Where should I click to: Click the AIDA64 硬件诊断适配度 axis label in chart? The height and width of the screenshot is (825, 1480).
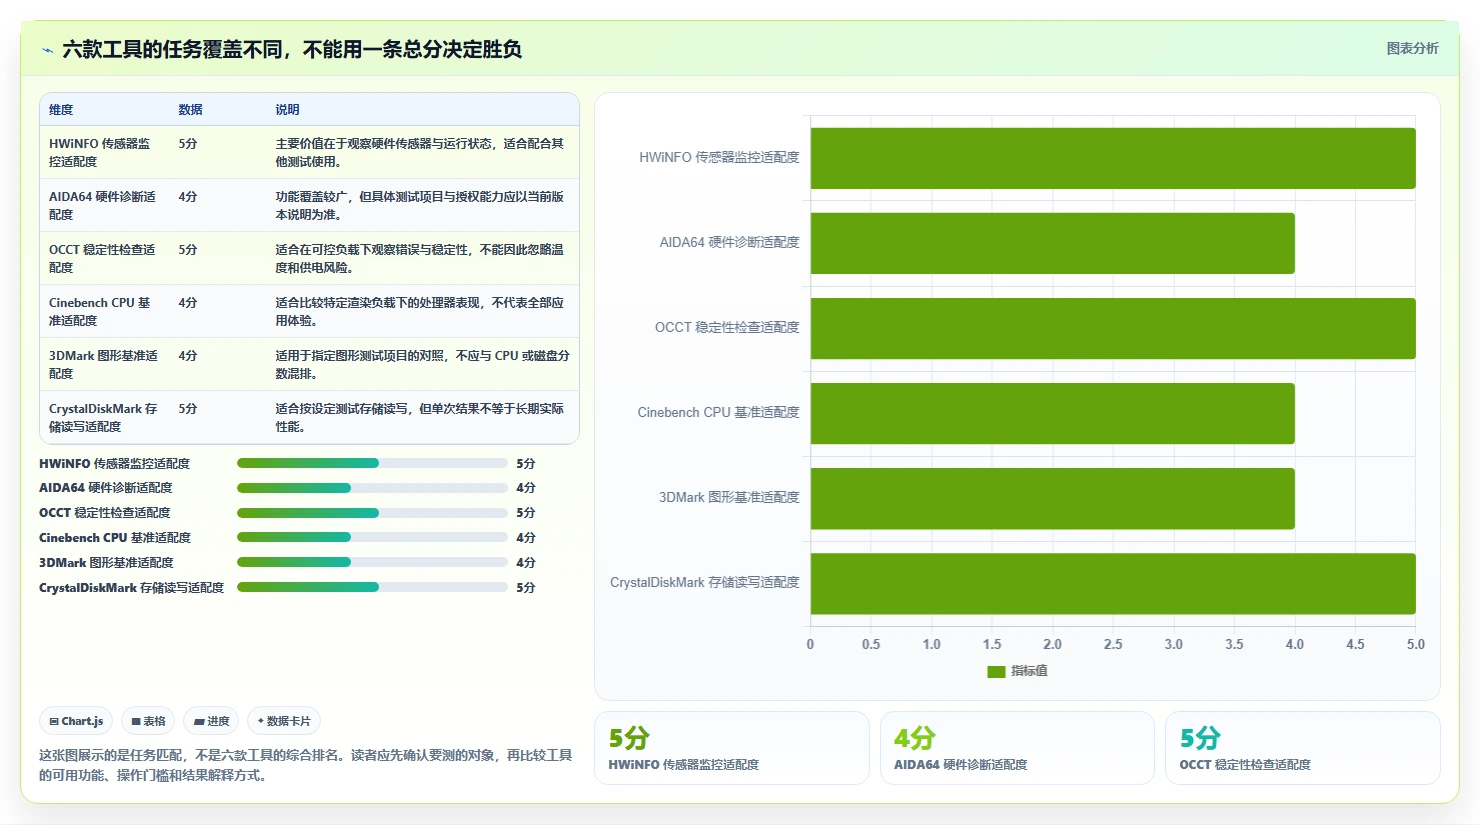pos(729,242)
